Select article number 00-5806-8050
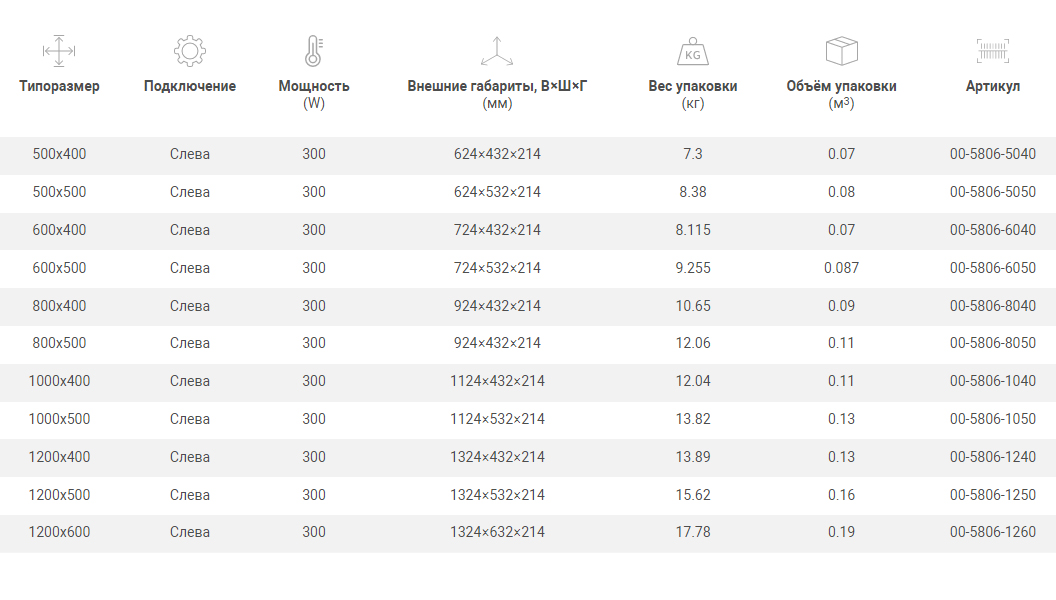The height and width of the screenshot is (600, 1056). (992, 343)
